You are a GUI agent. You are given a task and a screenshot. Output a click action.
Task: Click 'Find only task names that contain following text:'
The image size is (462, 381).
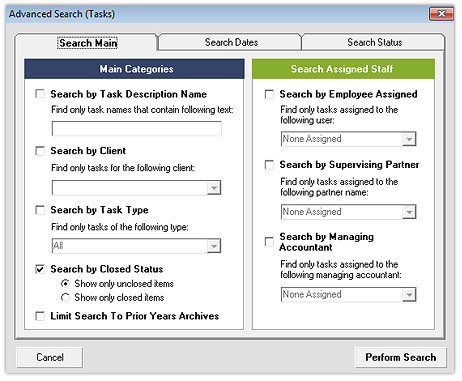(142, 110)
